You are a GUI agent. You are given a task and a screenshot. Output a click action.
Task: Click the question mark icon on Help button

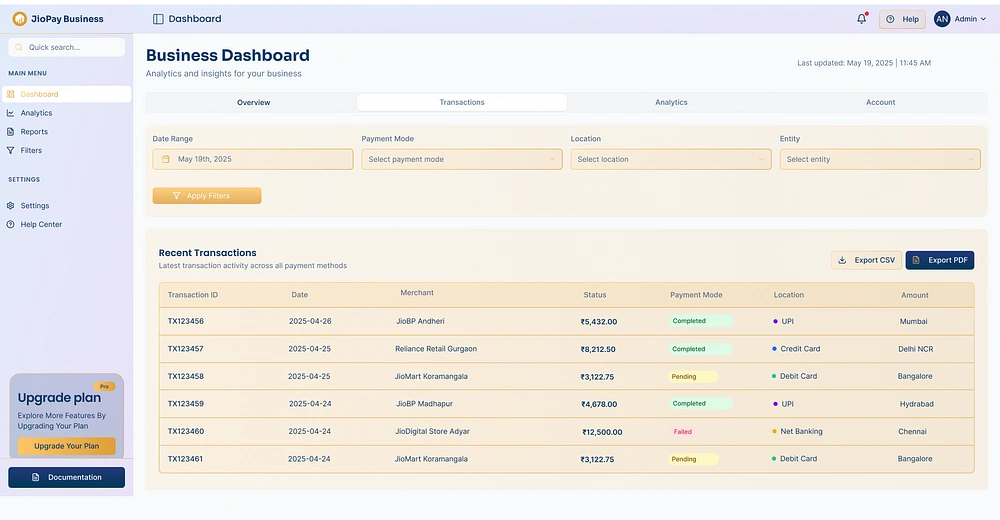(890, 19)
